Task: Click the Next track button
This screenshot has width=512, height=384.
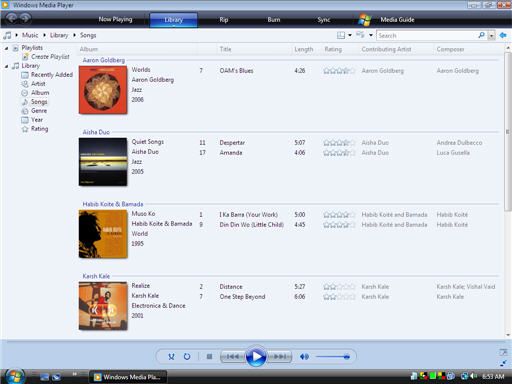Action: coord(279,357)
